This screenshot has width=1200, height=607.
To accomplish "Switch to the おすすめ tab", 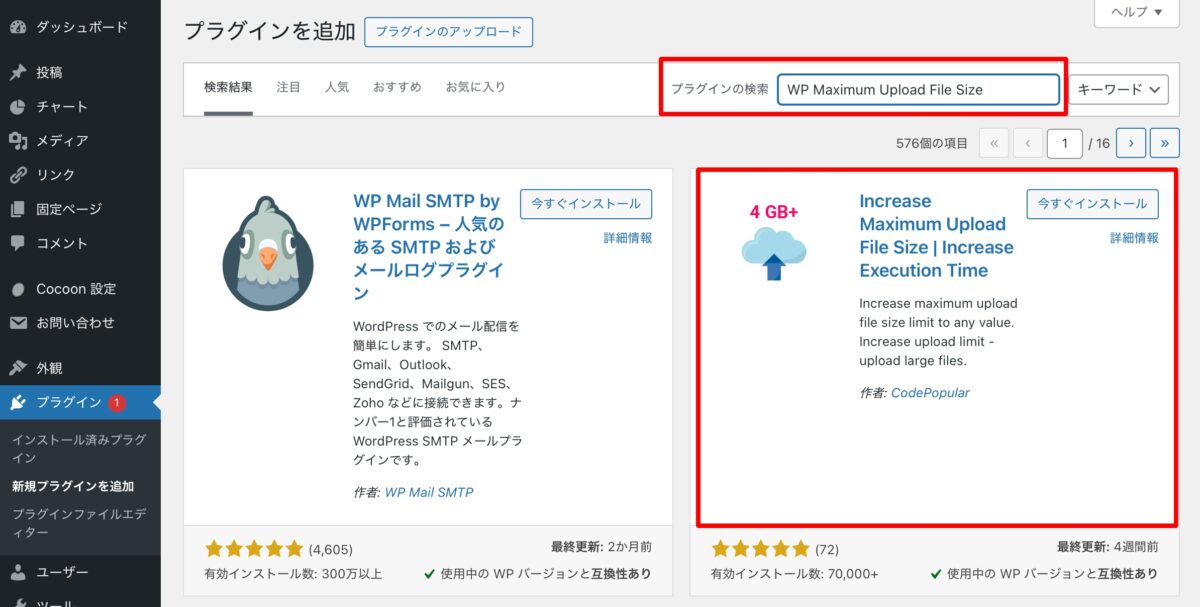I will coord(397,87).
